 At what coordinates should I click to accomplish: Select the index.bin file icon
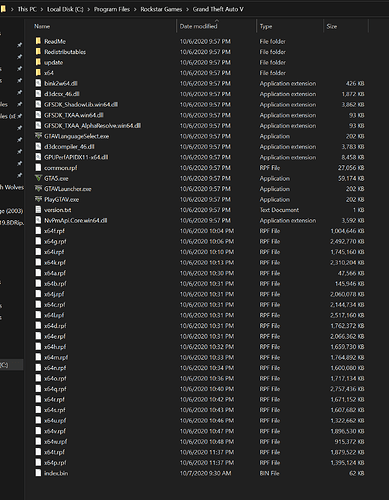(x=38, y=473)
